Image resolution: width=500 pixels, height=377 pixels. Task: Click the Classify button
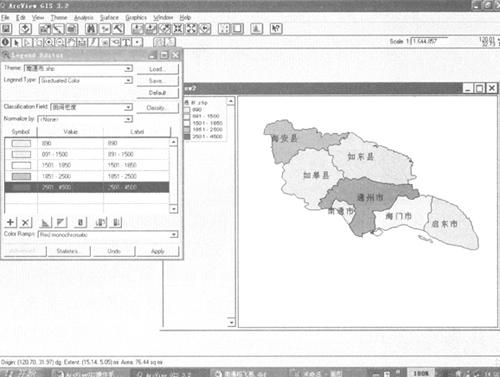coord(157,108)
